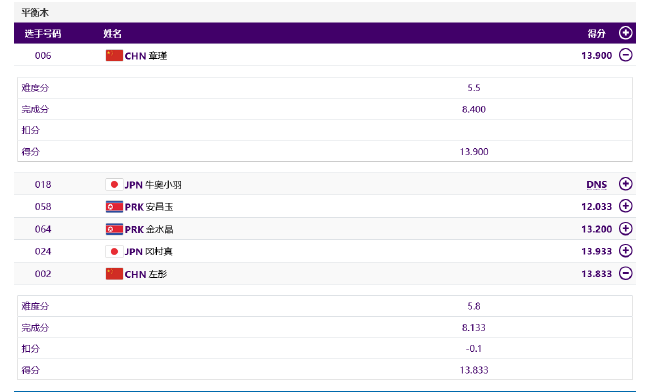Collapse details for athlete 002 CHN

(626, 273)
